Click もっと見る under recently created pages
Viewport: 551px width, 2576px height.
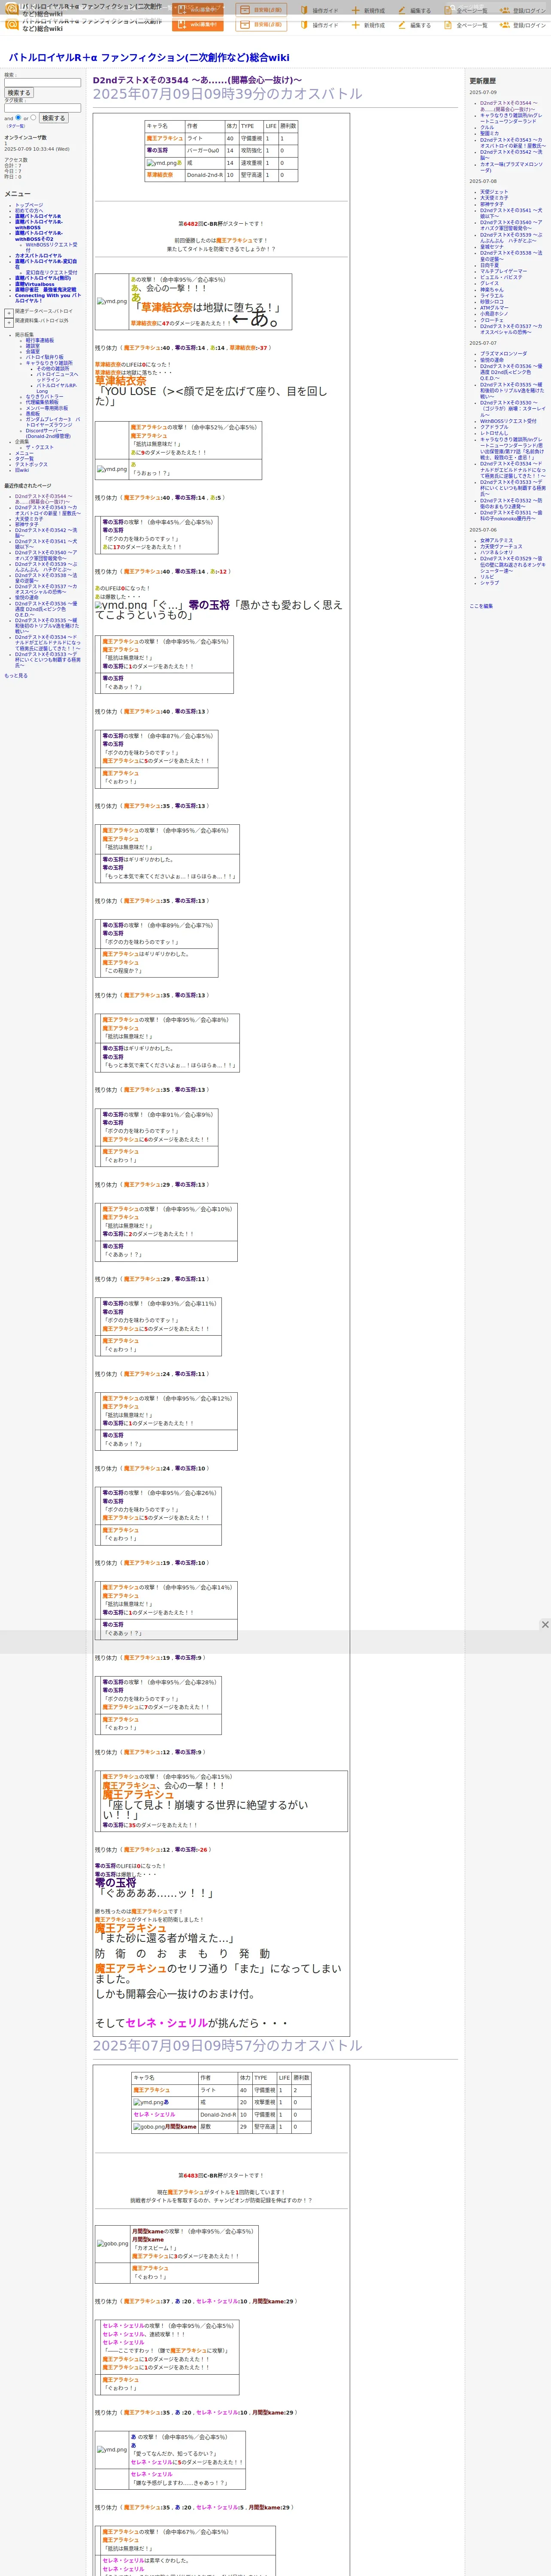click(x=16, y=676)
